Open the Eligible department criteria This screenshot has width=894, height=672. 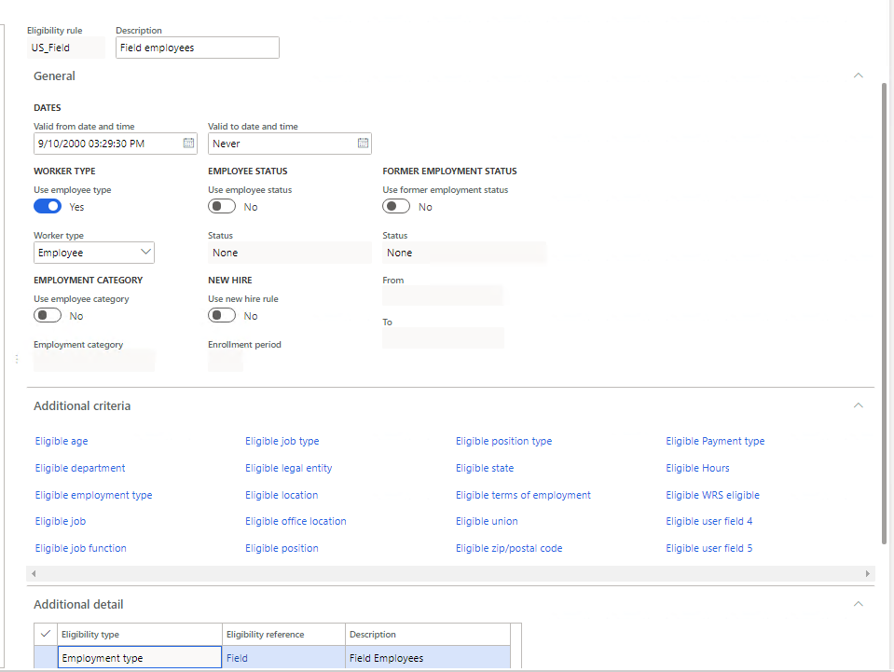[x=80, y=468]
